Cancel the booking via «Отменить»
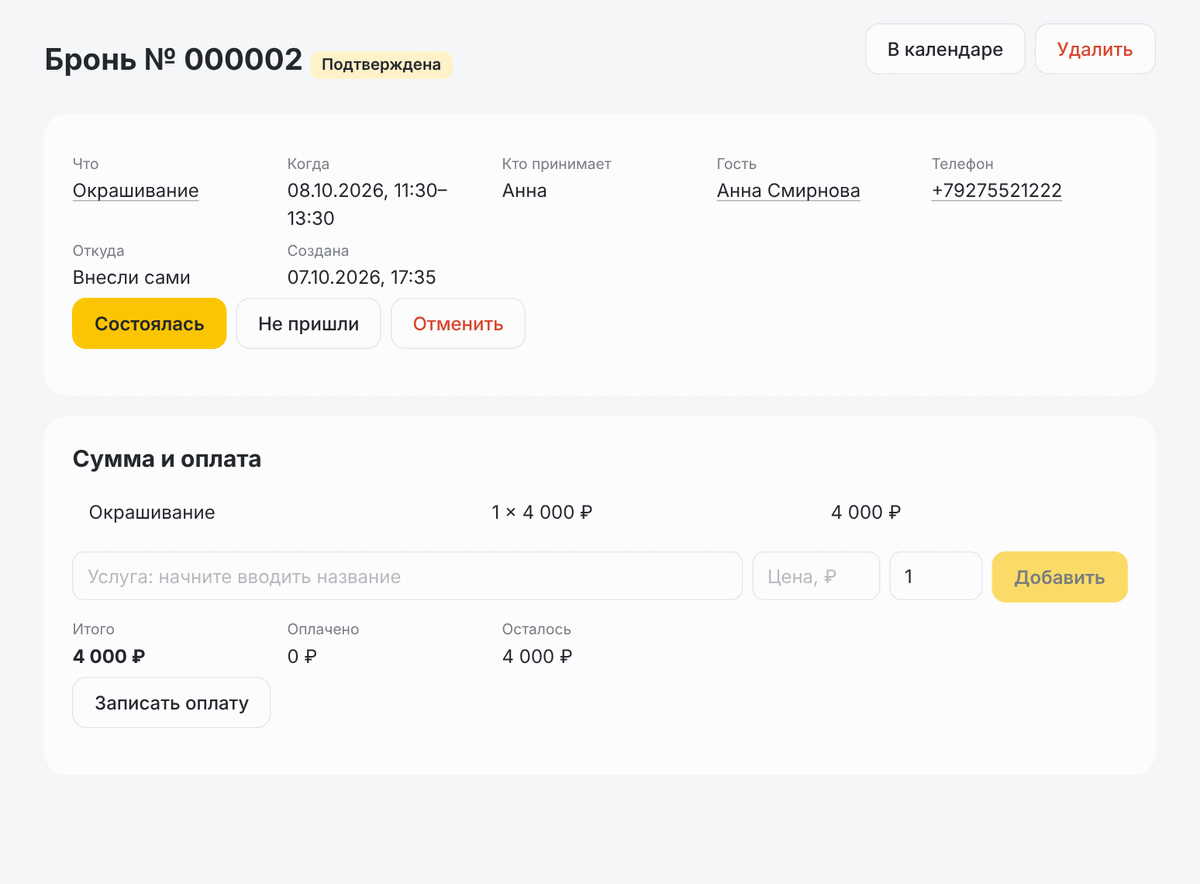 click(458, 324)
